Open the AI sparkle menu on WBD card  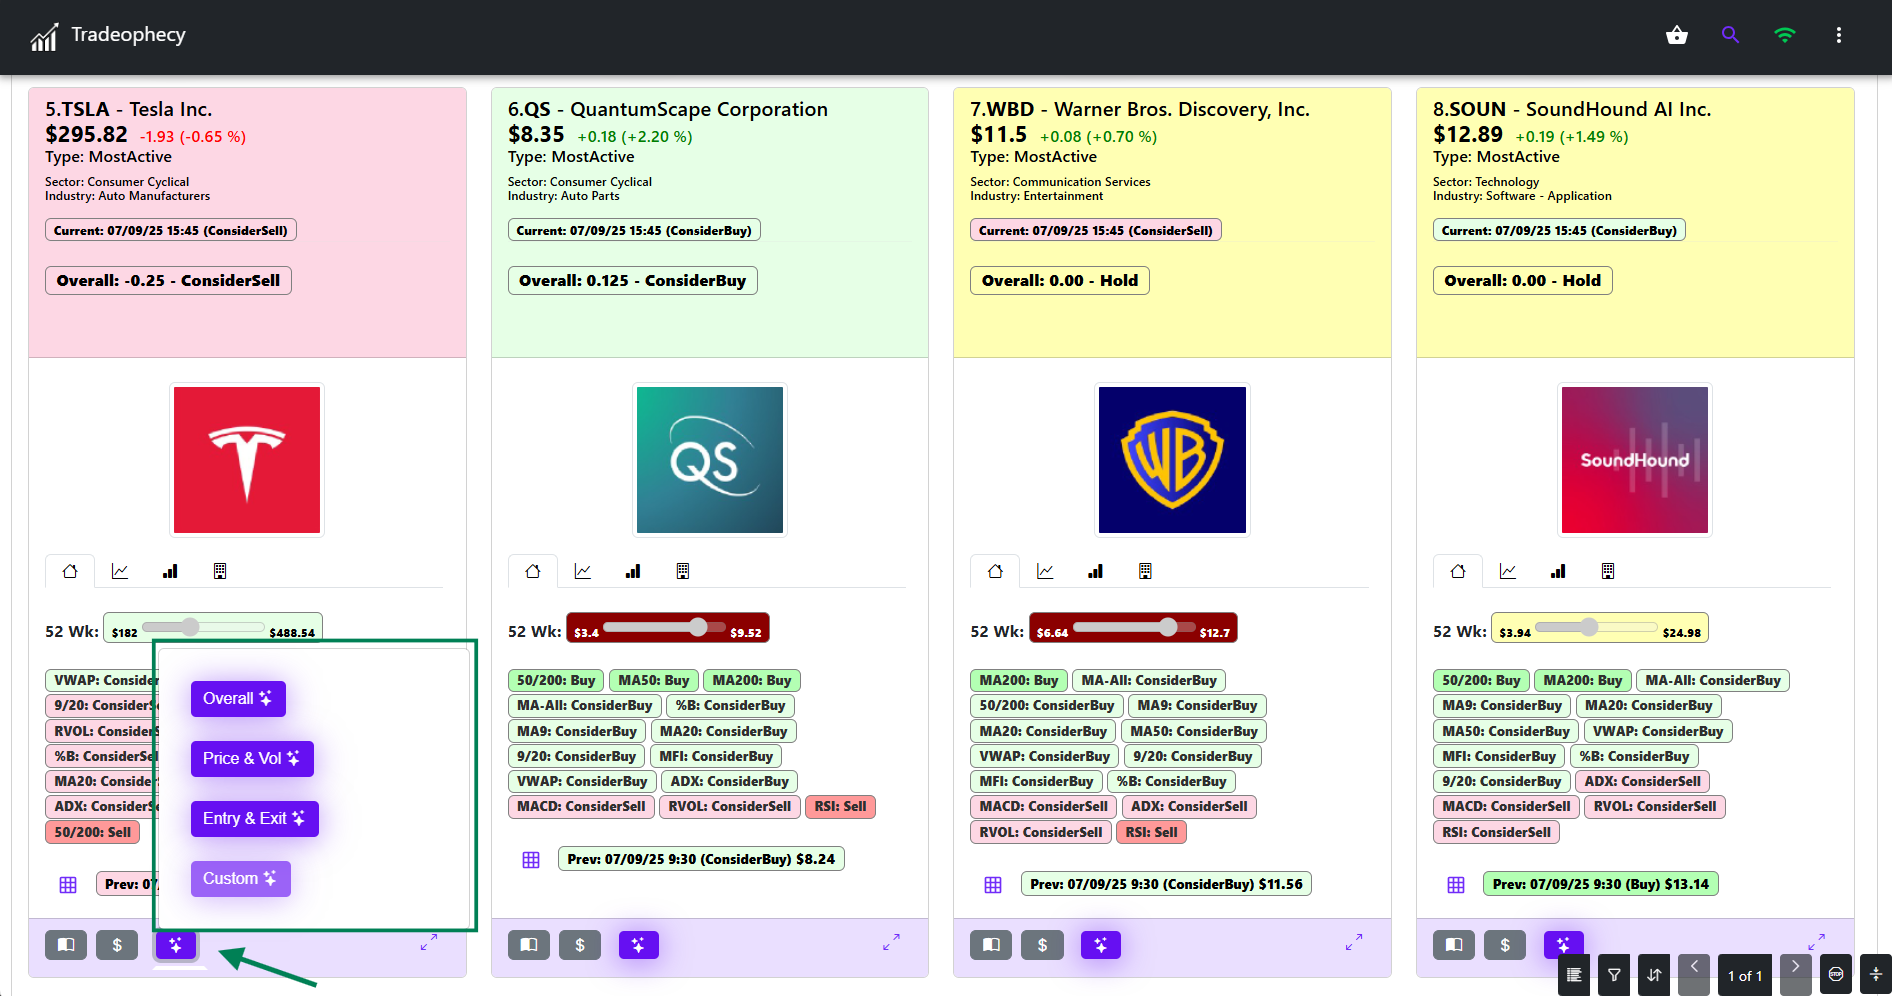pos(1101,945)
